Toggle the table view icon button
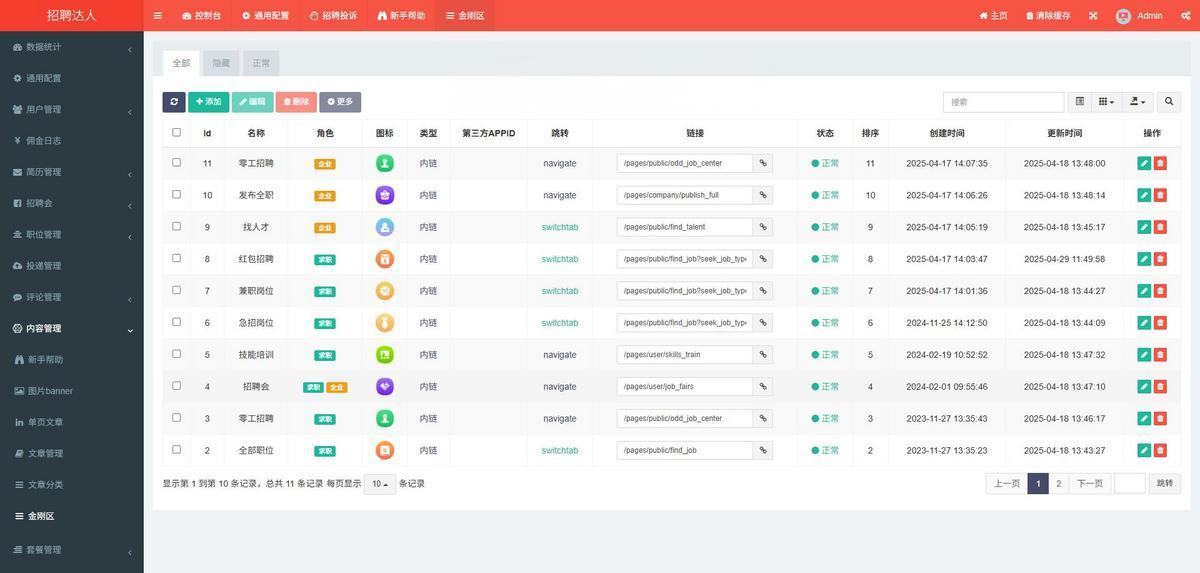The height and width of the screenshot is (573, 1200). click(1079, 102)
